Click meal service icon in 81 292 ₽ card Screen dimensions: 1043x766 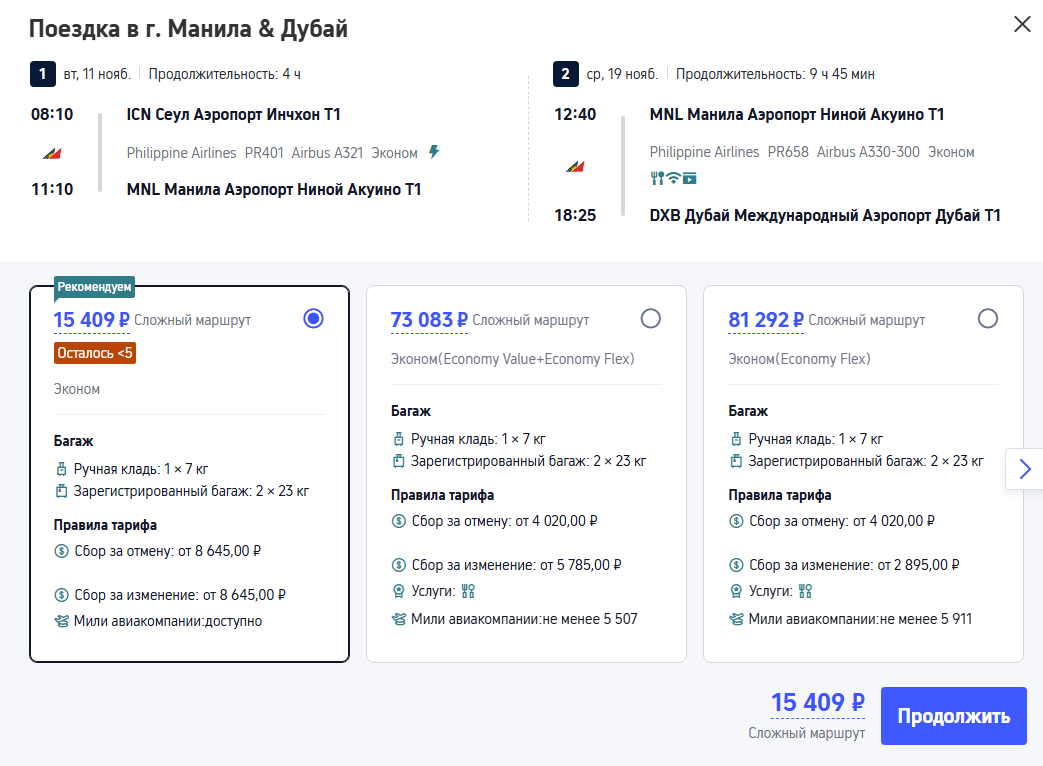(x=806, y=591)
